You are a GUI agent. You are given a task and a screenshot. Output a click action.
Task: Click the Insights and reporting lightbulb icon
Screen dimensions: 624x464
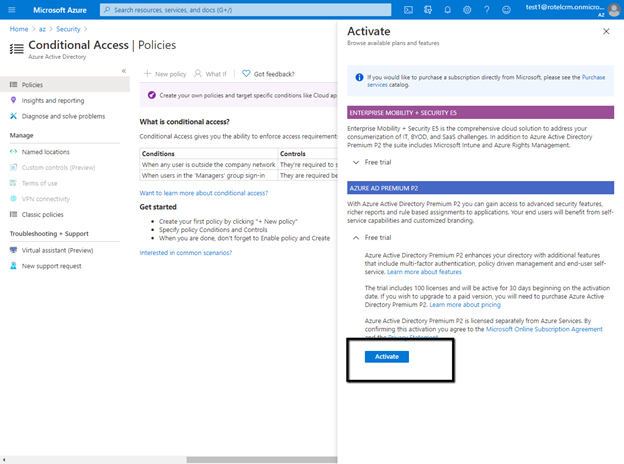14,100
